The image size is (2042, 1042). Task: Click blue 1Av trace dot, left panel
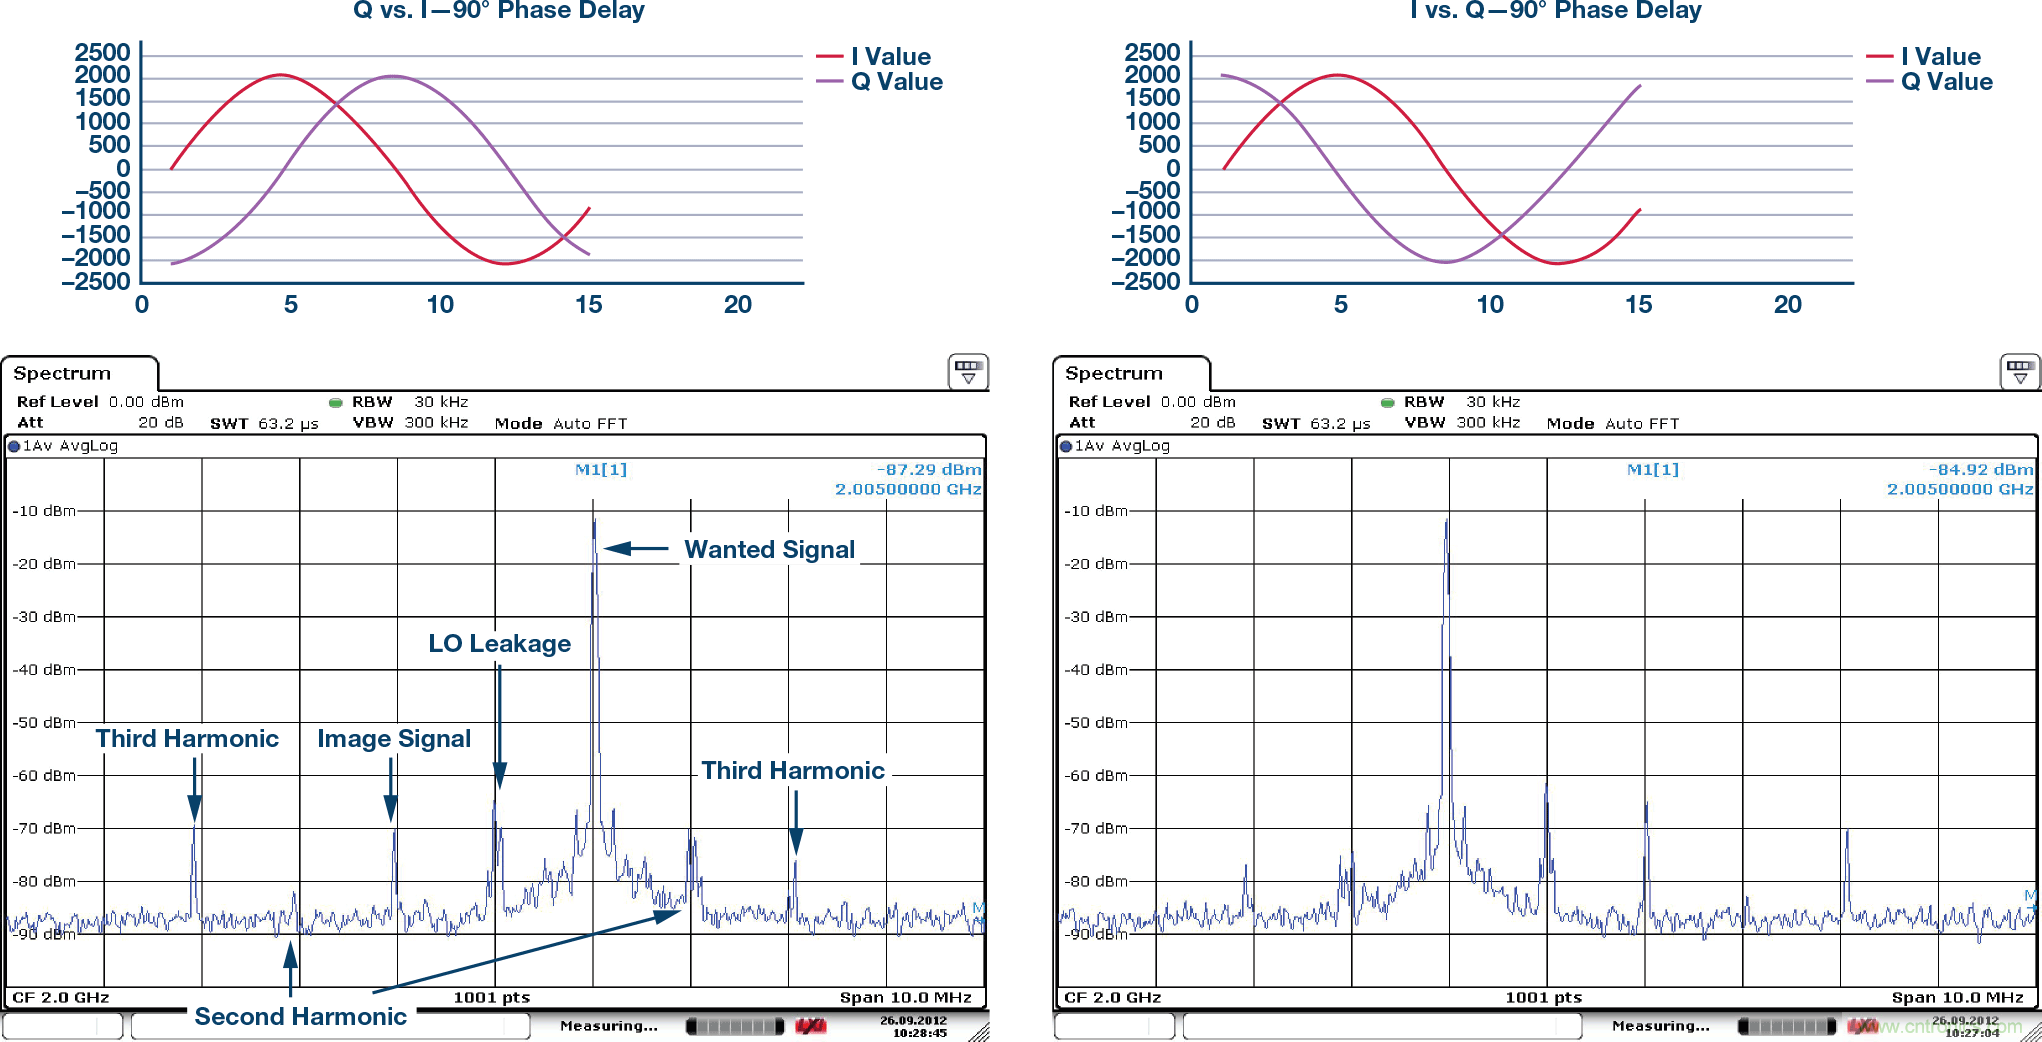click(x=14, y=446)
